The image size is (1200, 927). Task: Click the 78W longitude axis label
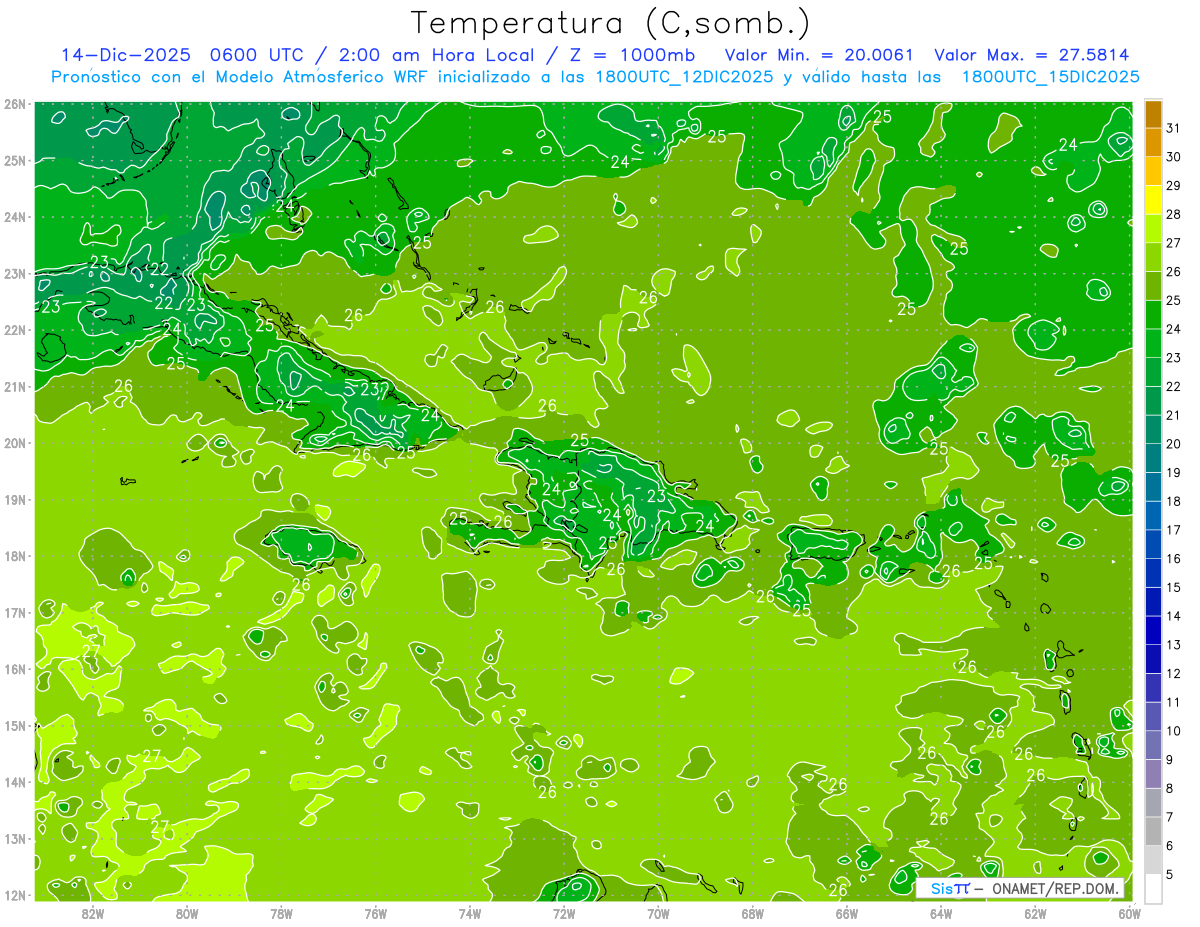pyautogui.click(x=281, y=913)
